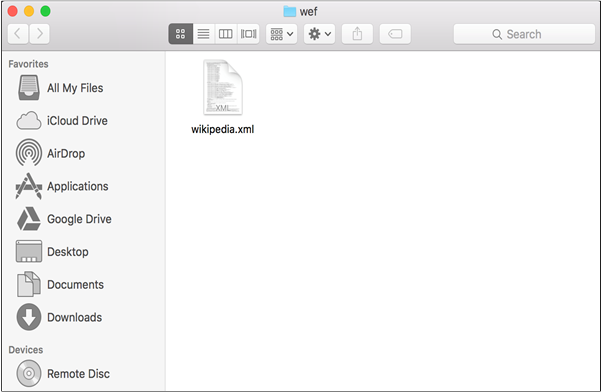This screenshot has width=602, height=392.
Task: Switch to icon view
Action: click(180, 34)
